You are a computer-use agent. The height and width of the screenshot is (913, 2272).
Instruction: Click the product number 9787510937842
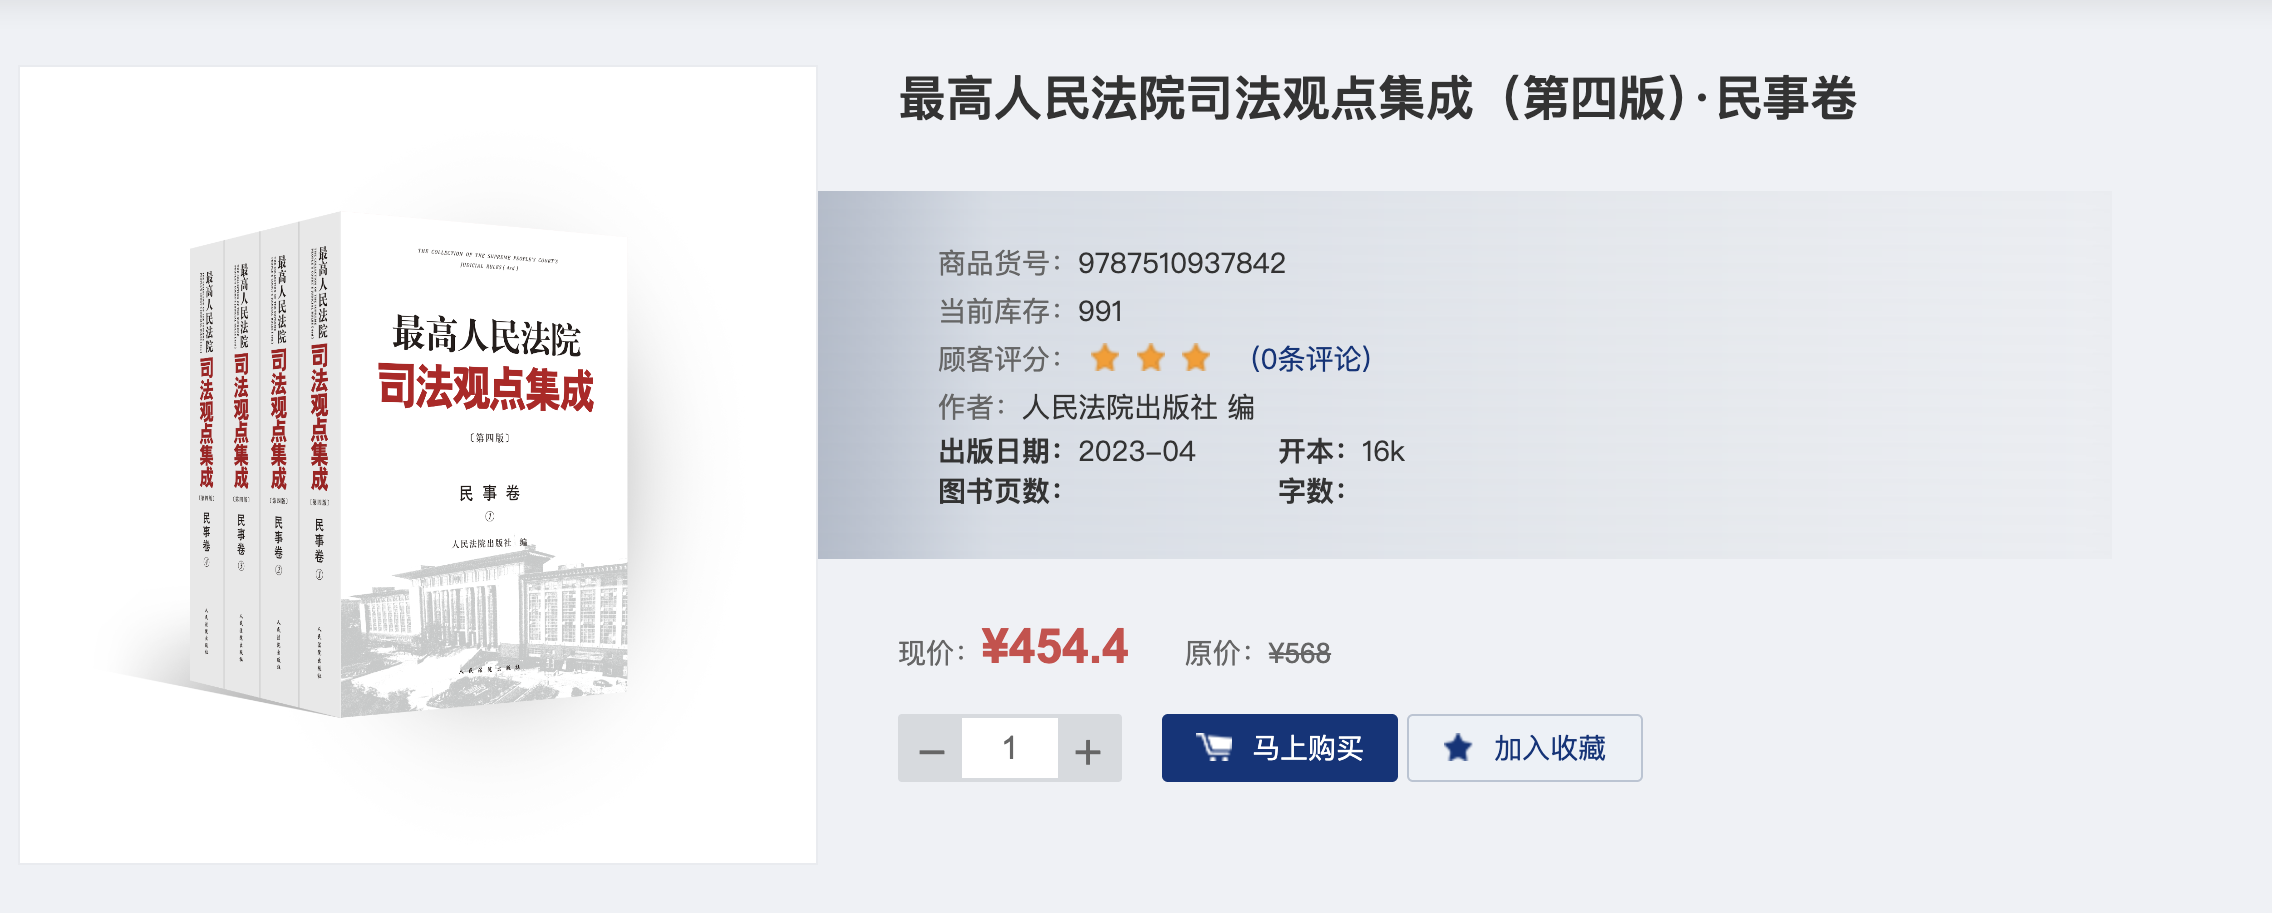click(1181, 263)
